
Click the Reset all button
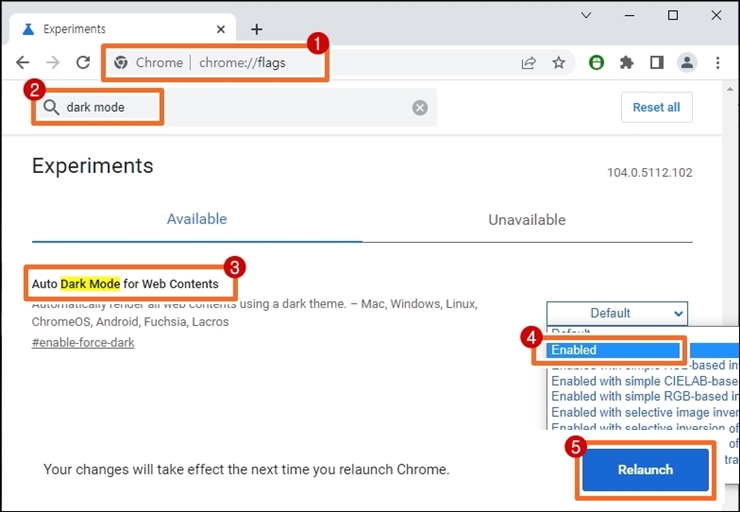pyautogui.click(x=656, y=107)
